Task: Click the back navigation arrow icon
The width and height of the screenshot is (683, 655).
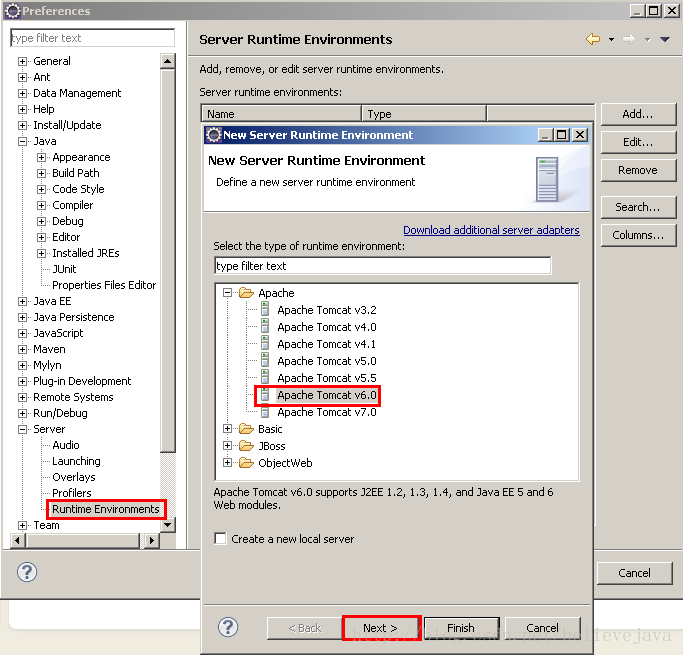Action: click(x=593, y=39)
